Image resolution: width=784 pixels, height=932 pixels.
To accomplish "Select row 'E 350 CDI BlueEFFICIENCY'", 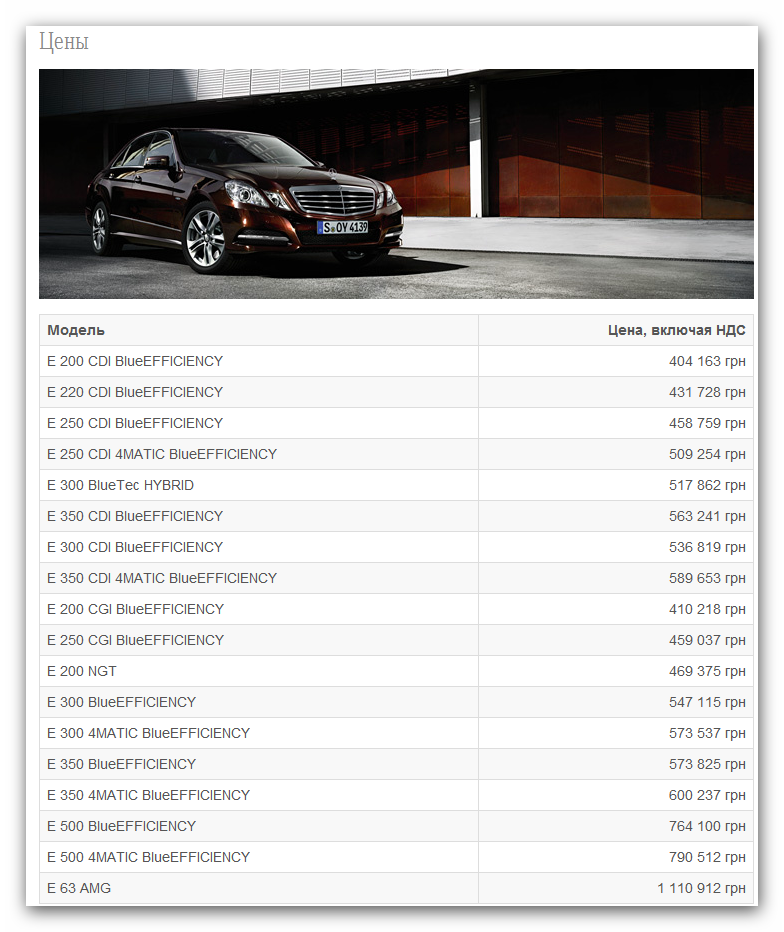I will coord(396,516).
